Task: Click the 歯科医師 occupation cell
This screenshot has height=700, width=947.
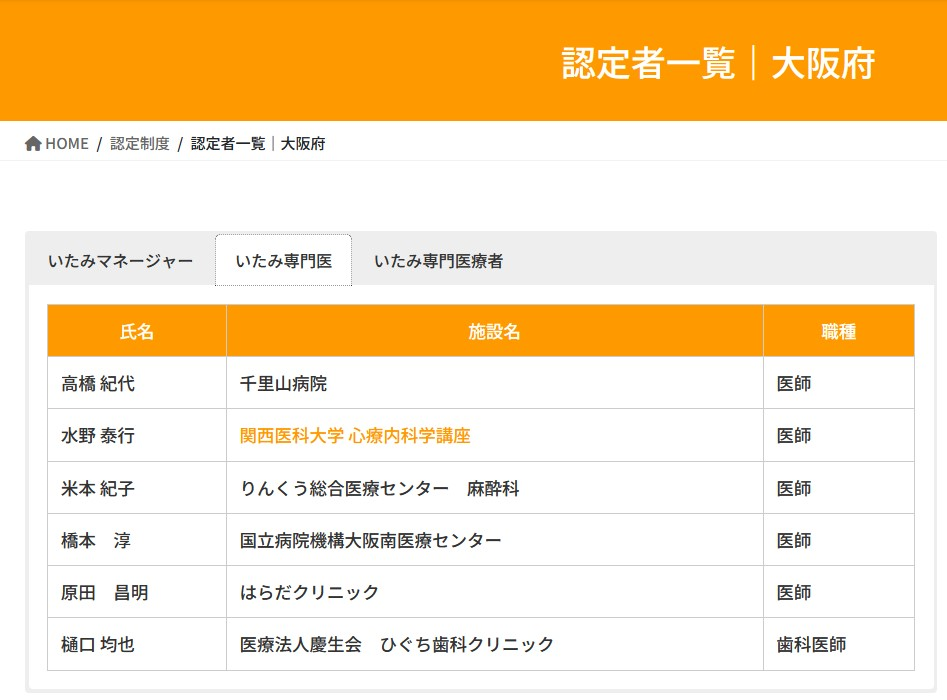Action: pos(839,644)
